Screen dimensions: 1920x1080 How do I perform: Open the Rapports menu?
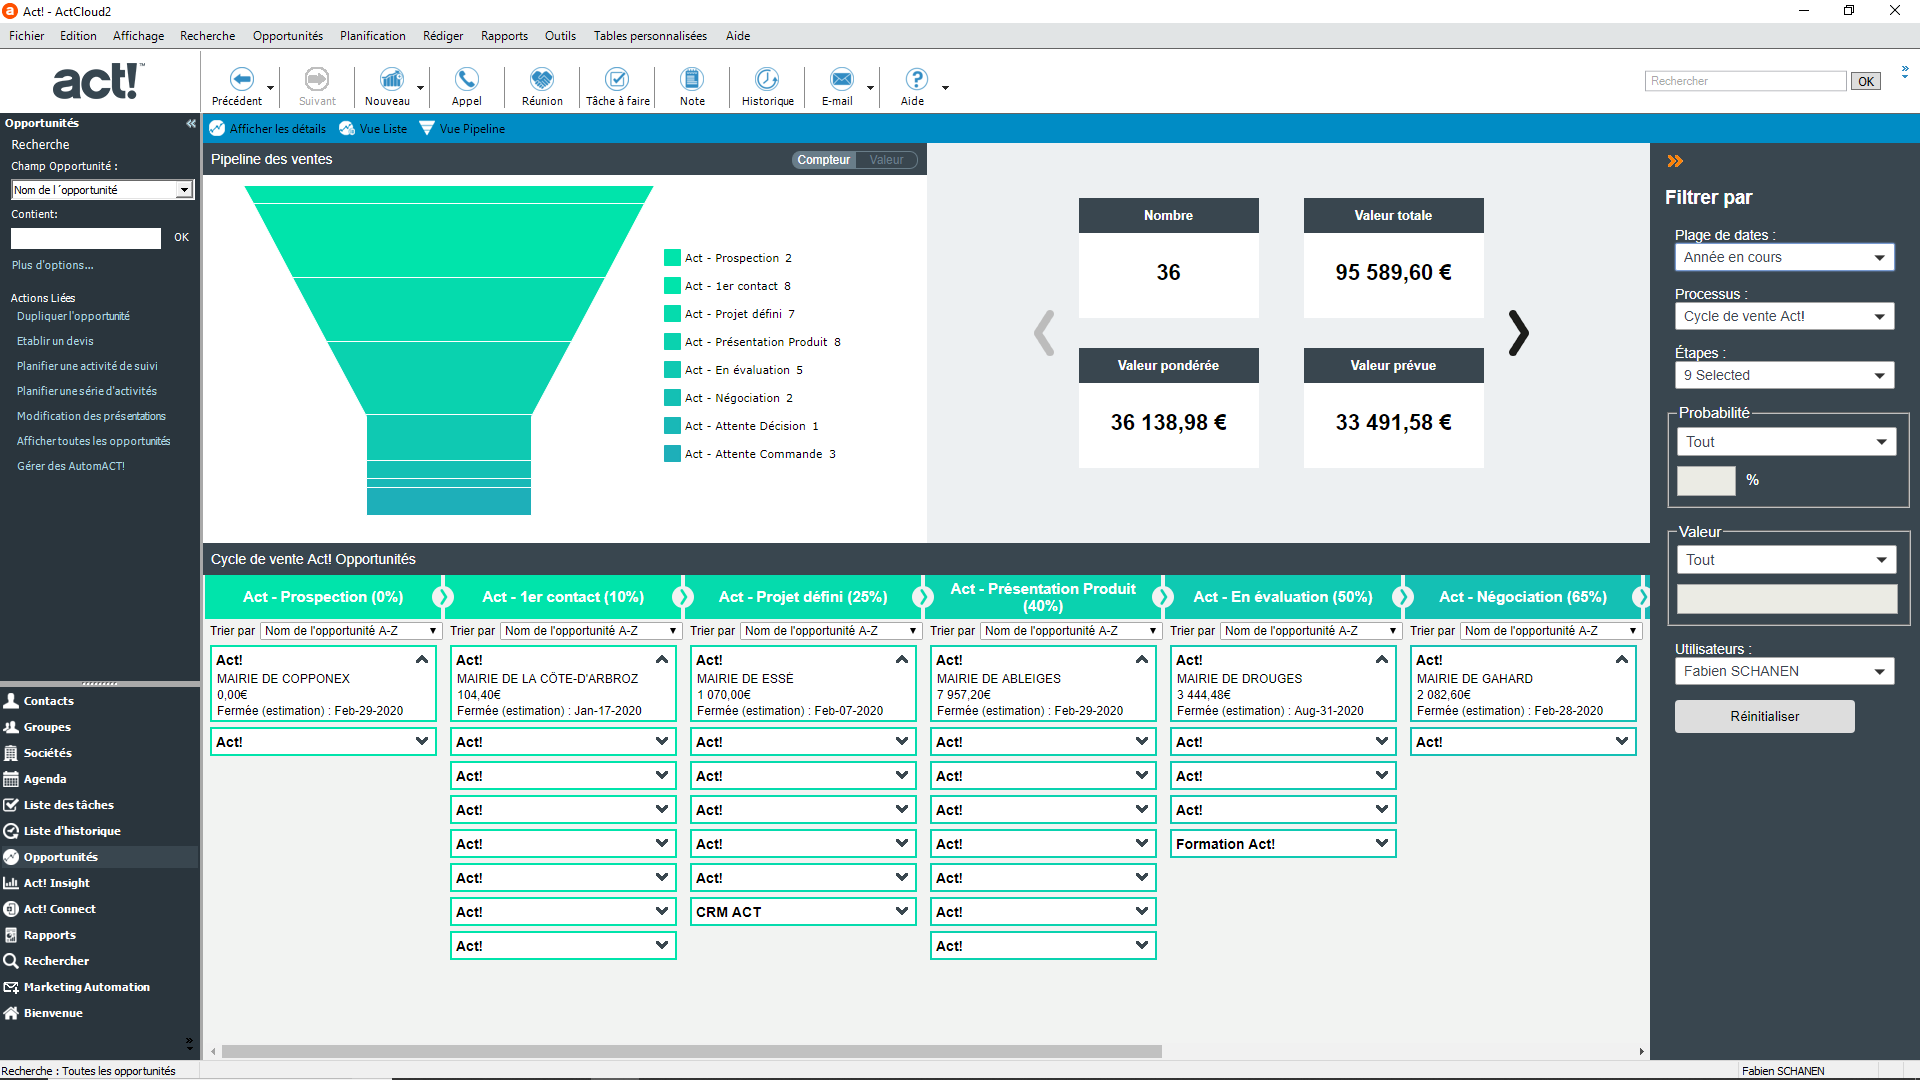(x=504, y=36)
